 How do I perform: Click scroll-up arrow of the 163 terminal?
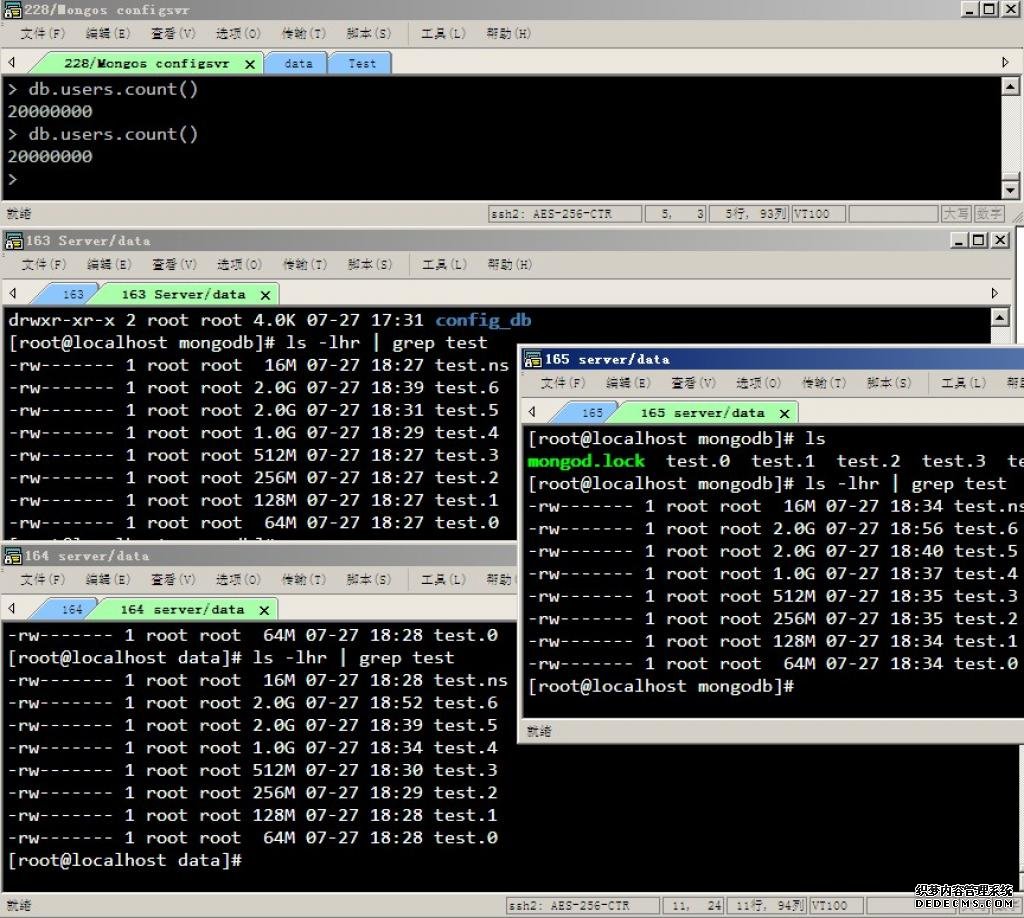pyautogui.click(x=999, y=317)
